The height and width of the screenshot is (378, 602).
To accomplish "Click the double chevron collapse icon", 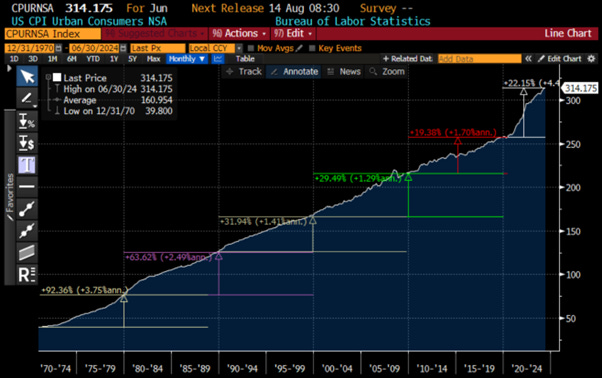I will [x=528, y=59].
